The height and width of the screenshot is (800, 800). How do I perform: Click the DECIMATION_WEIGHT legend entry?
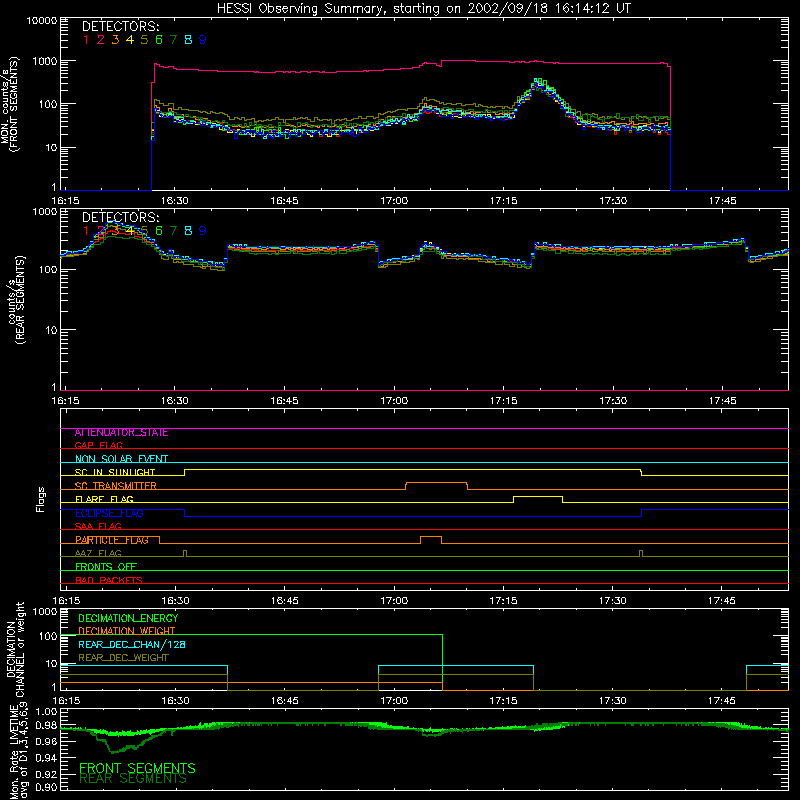(127, 631)
